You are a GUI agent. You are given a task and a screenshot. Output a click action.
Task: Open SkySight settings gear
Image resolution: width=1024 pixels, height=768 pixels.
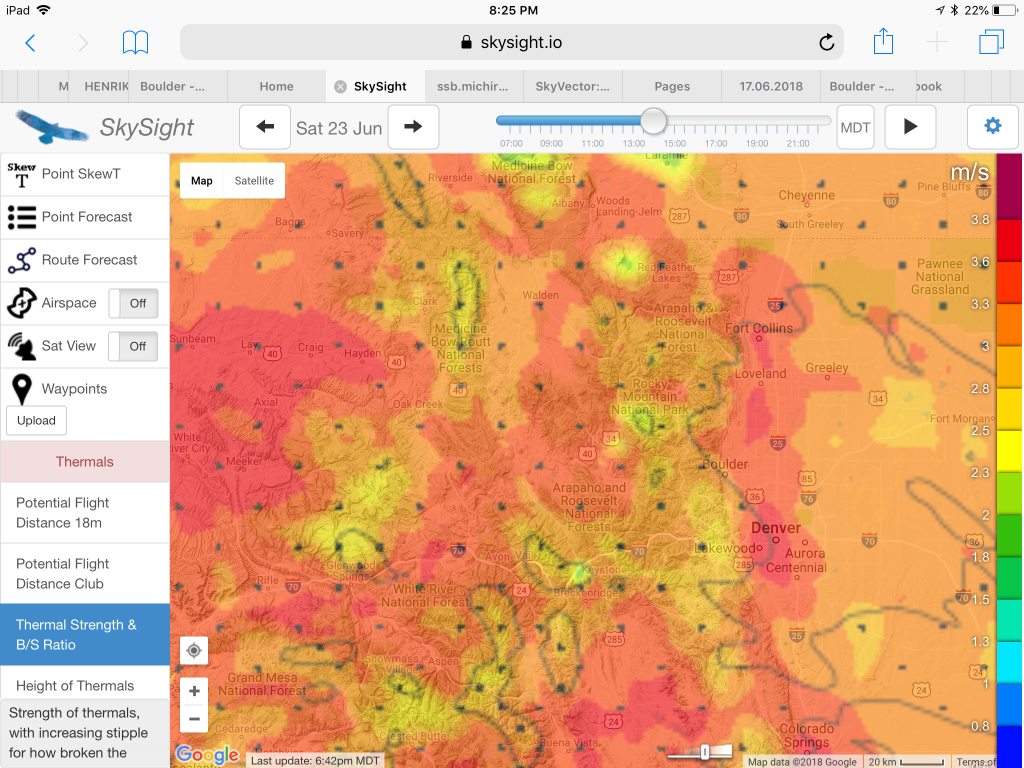pos(993,126)
